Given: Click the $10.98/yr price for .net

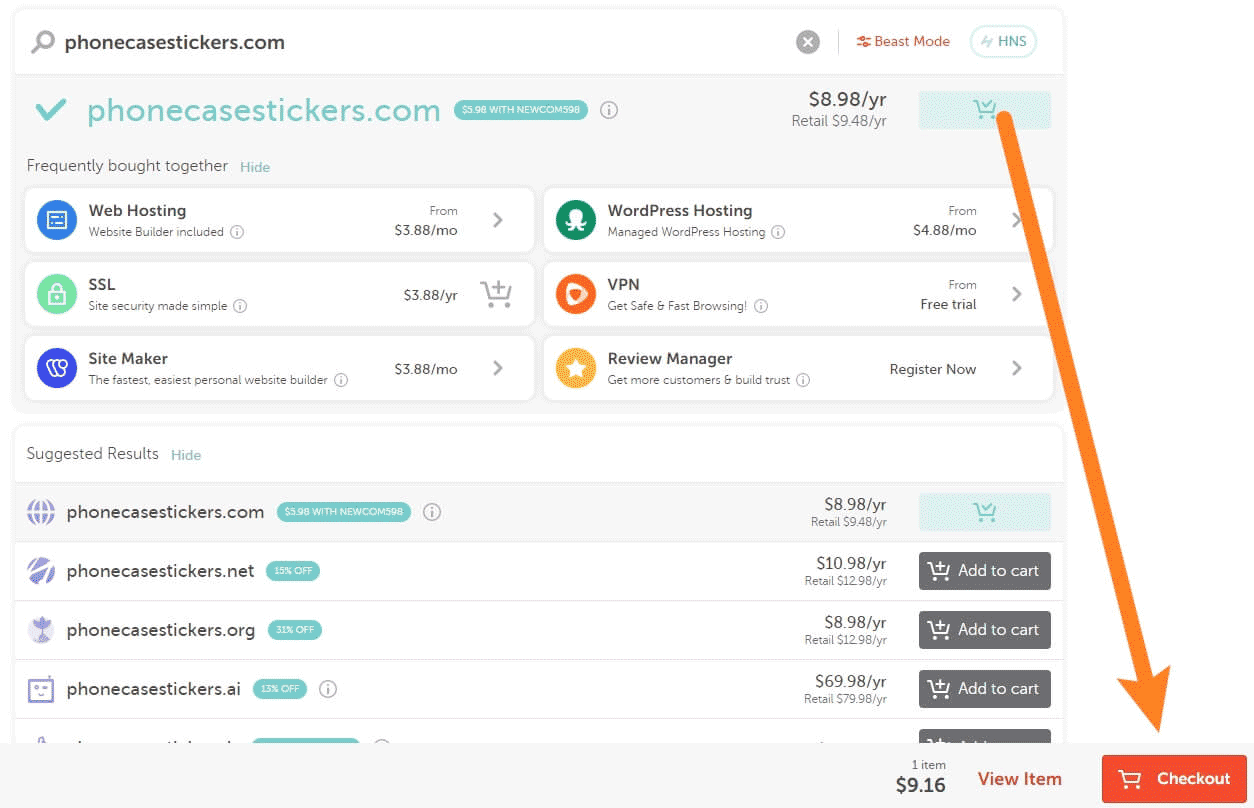Looking at the screenshot, I should point(851,564).
